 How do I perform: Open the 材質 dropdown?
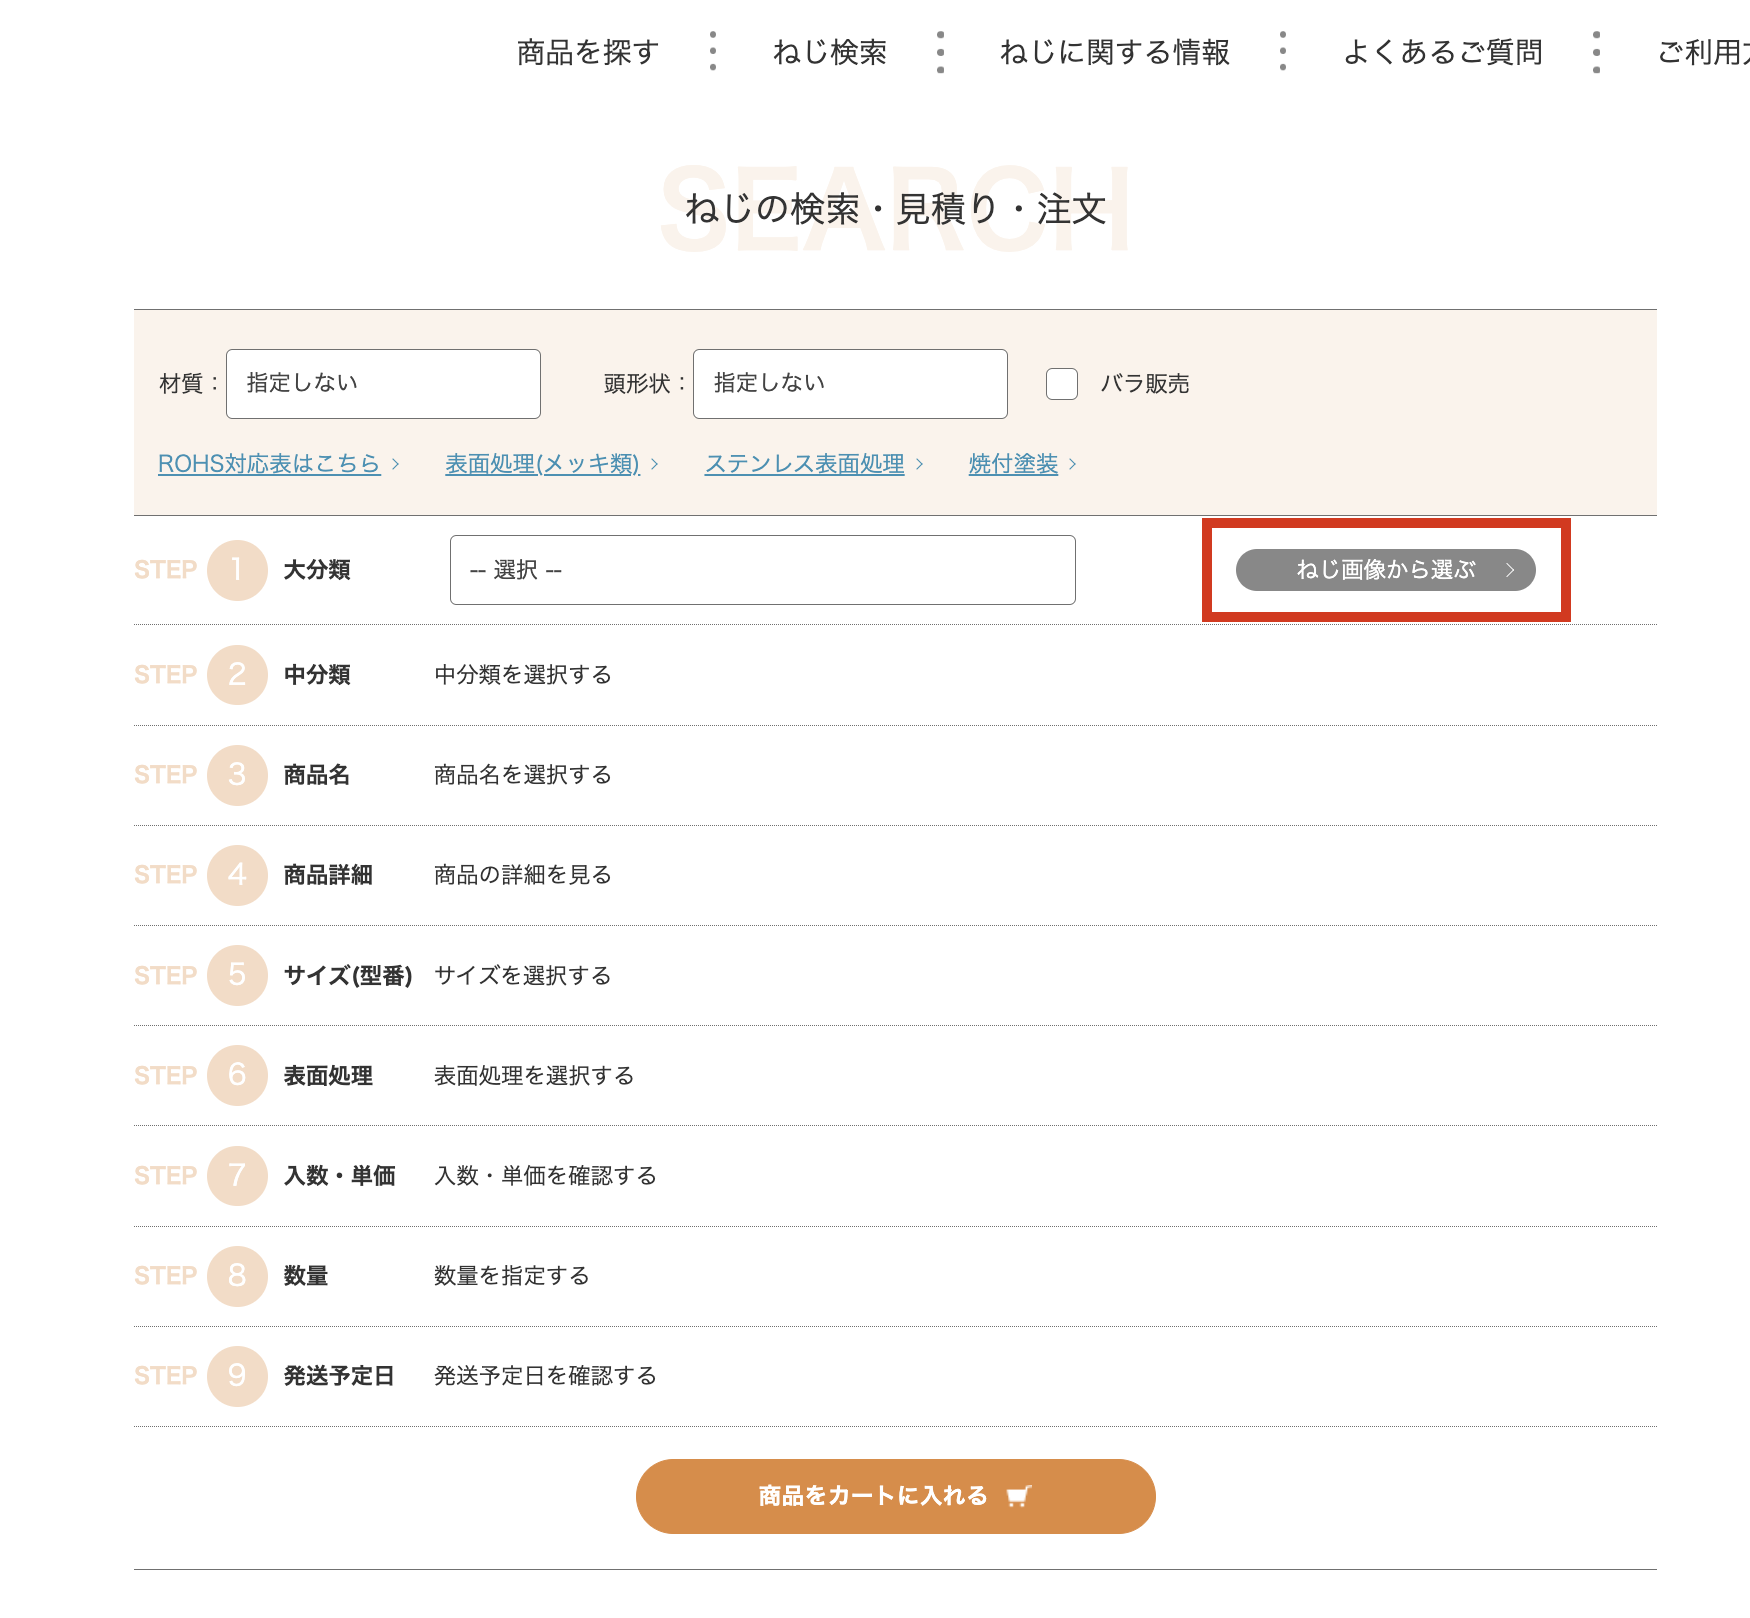[383, 384]
